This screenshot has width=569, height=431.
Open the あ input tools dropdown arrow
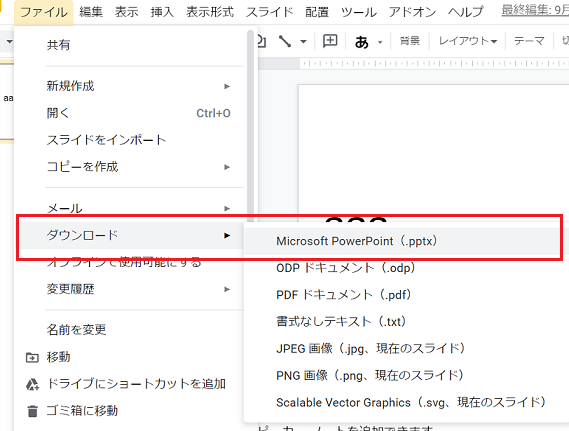[380, 42]
